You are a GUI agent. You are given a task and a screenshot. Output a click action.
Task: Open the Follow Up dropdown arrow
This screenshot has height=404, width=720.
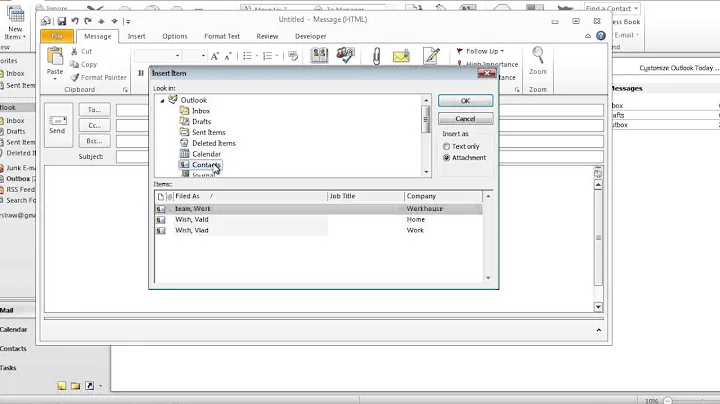502,51
